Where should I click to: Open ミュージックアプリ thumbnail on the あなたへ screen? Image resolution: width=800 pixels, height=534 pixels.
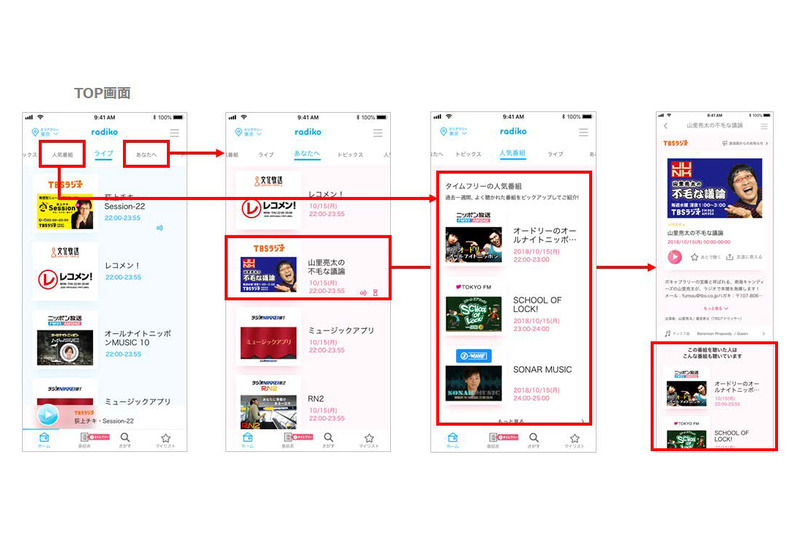(x=268, y=343)
